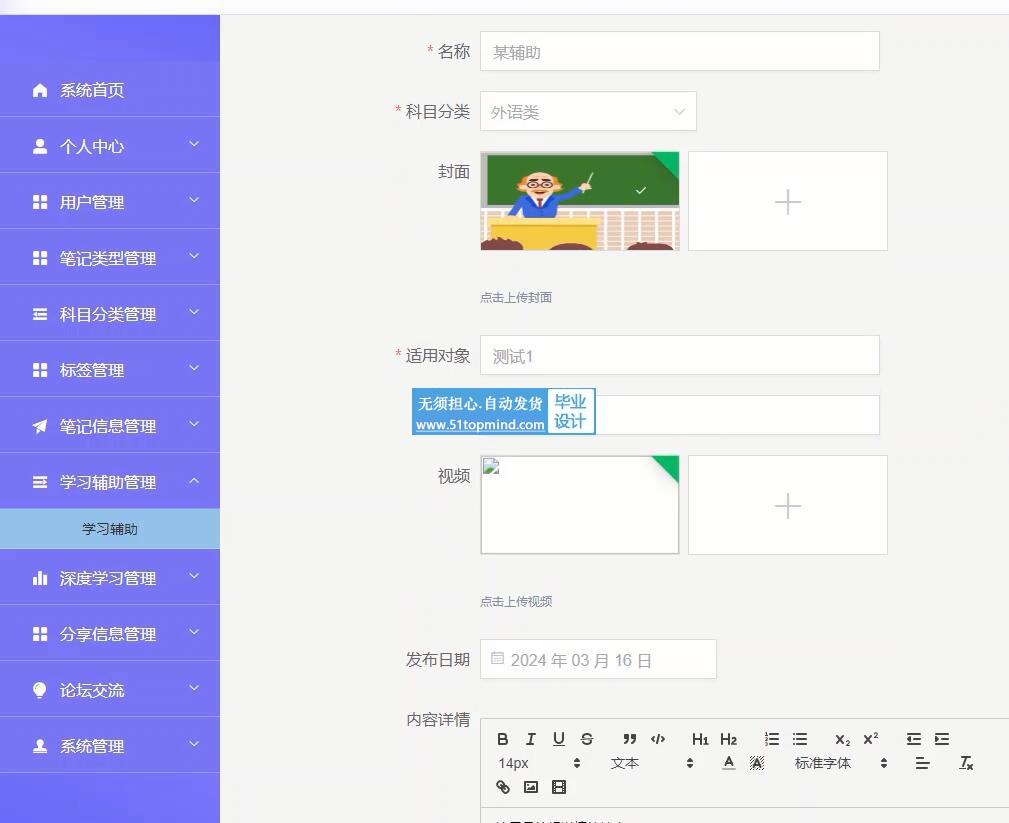This screenshot has height=823, width=1009.
Task: Open the 标准字体 font family dropdown
Action: [840, 763]
